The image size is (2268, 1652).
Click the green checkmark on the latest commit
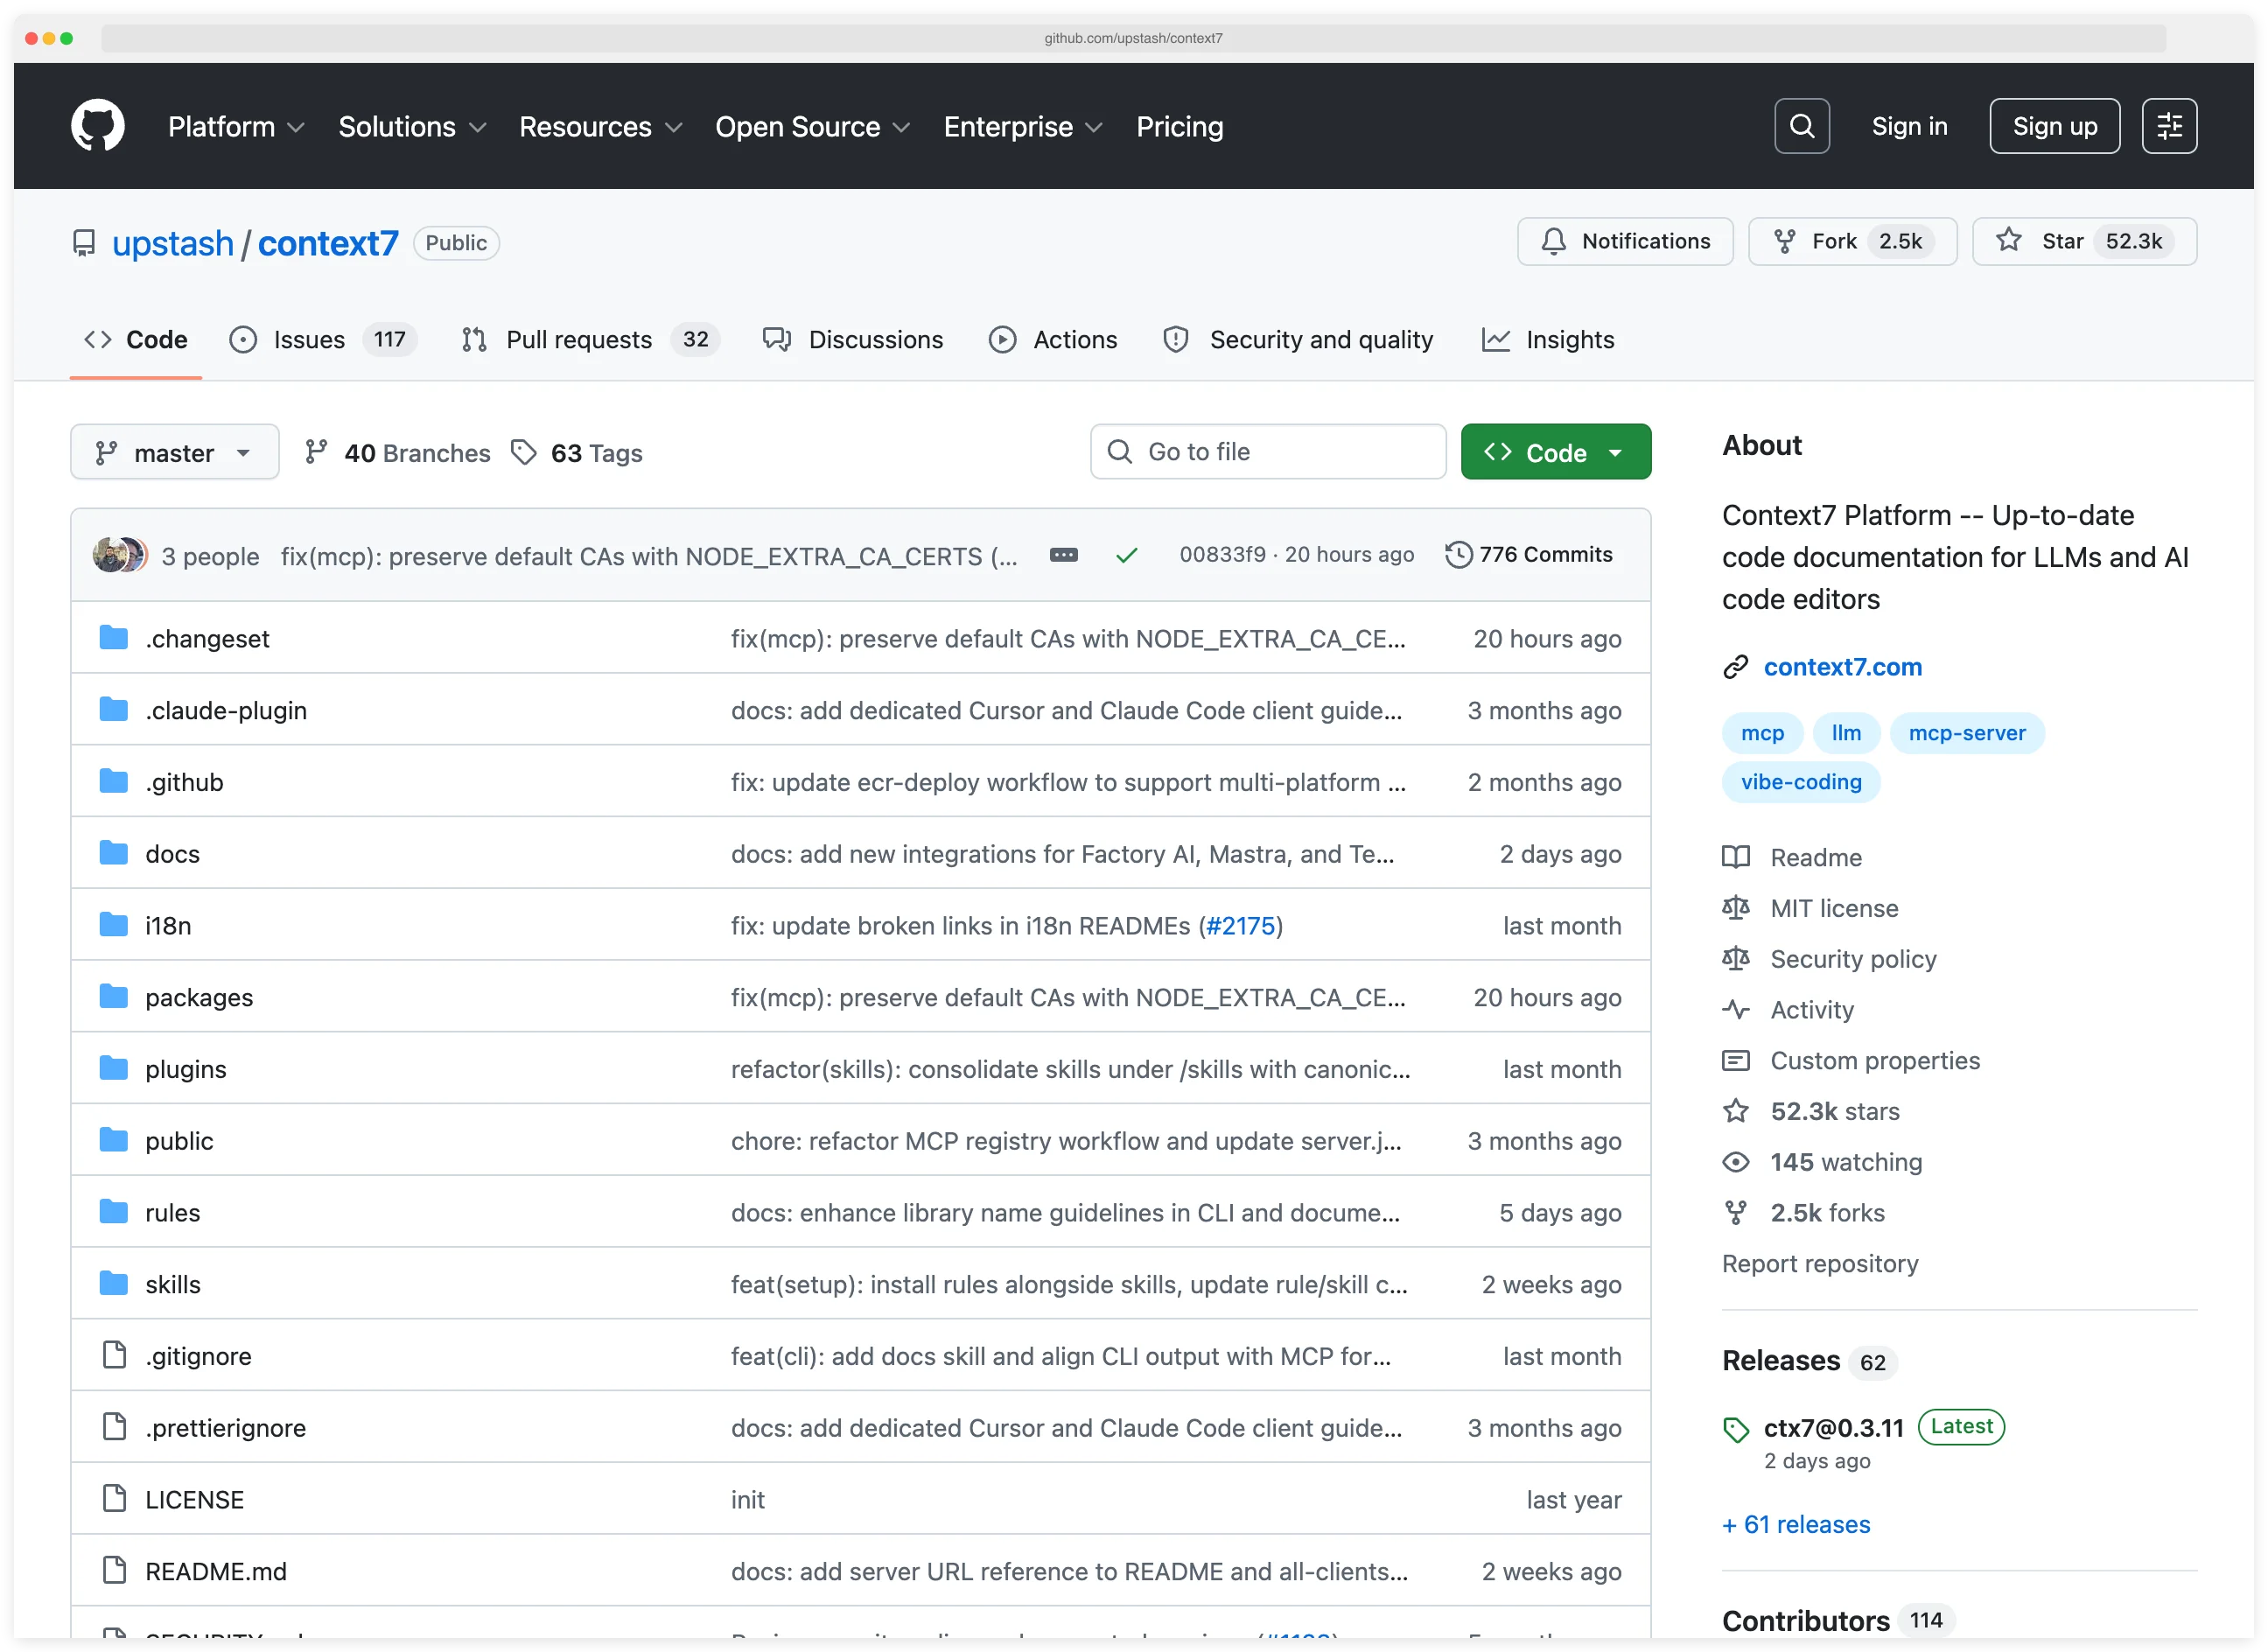[x=1127, y=555]
